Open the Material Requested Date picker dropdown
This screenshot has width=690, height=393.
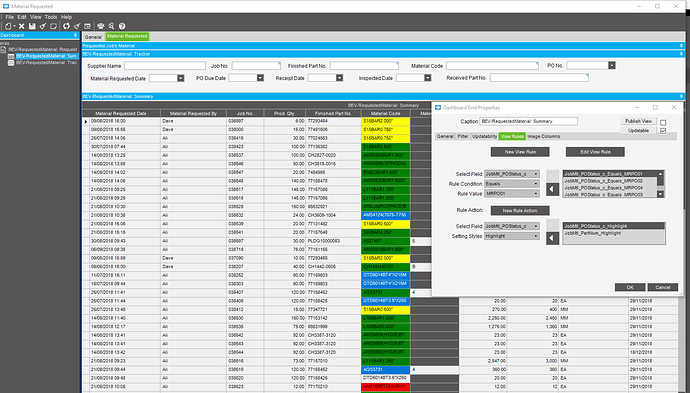[180, 78]
